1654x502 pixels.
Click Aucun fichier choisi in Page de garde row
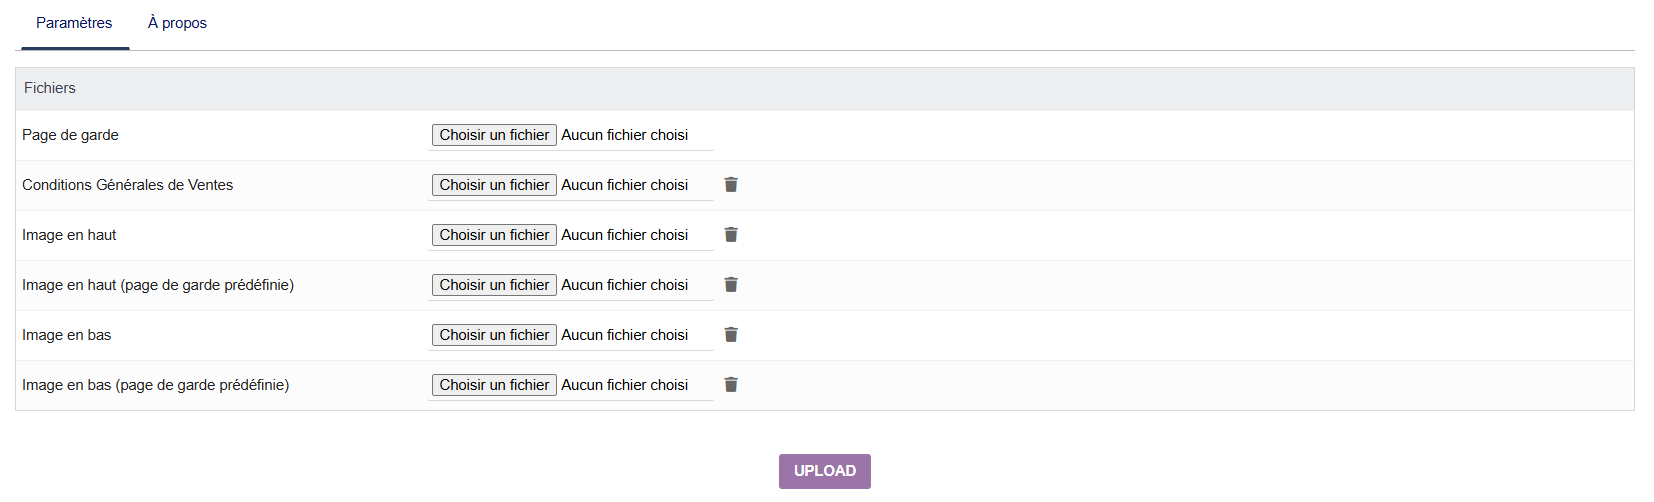click(624, 135)
